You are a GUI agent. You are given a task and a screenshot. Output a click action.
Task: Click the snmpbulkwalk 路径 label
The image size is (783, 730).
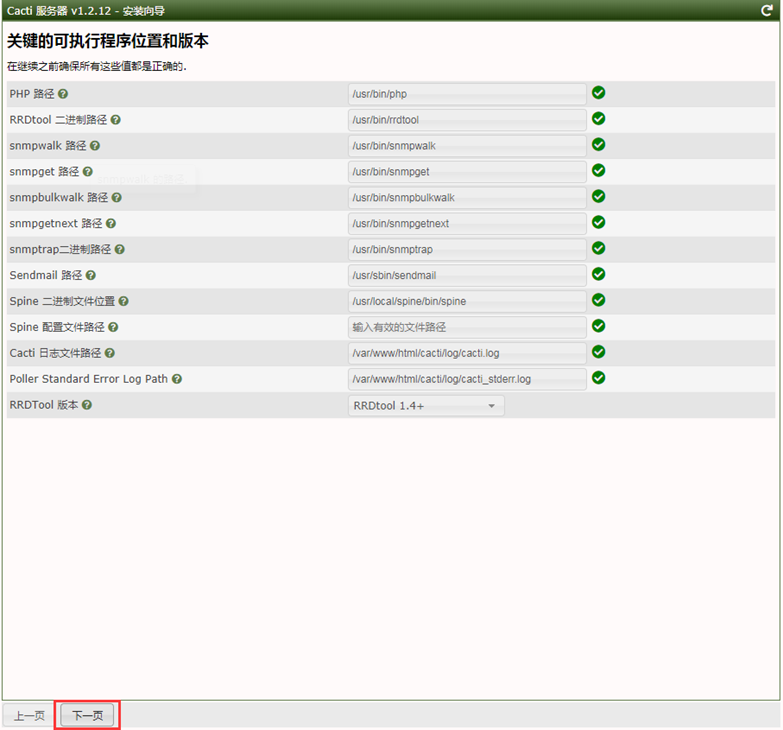(58, 198)
